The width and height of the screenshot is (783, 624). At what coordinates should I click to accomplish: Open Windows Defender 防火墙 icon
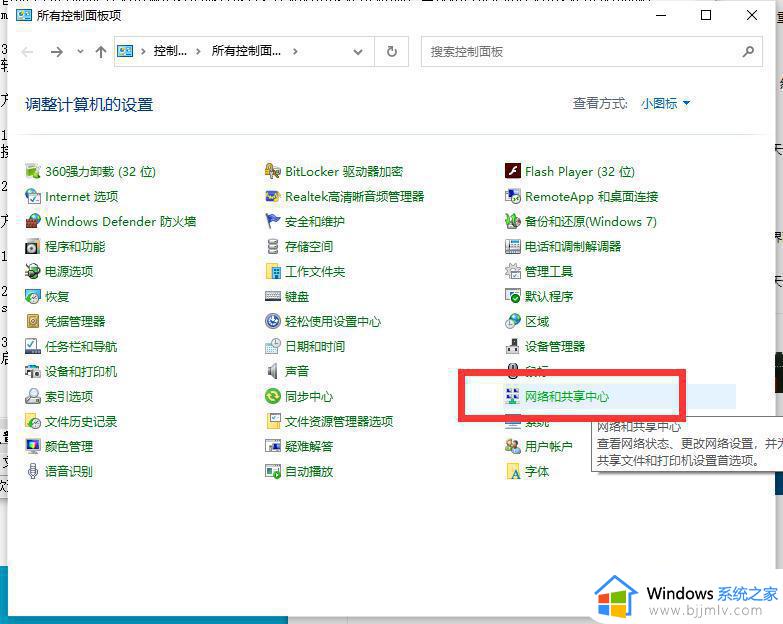pos(32,222)
